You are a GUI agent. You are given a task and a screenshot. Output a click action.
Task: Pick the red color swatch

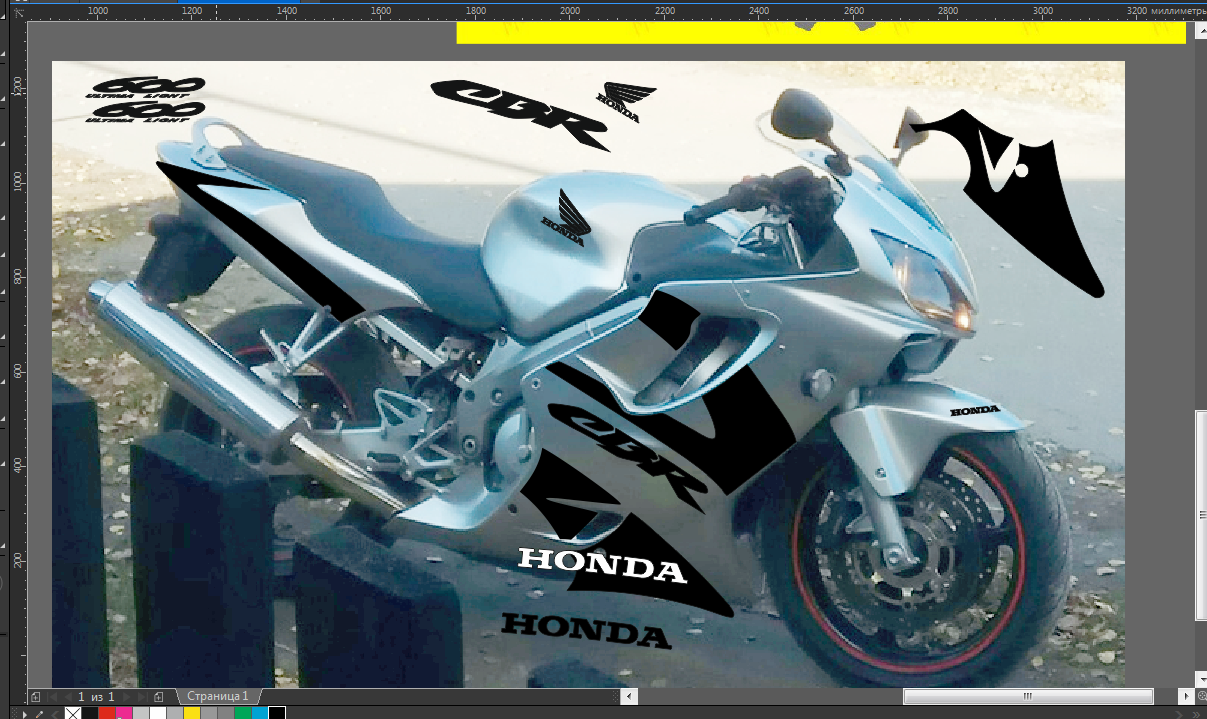(x=107, y=713)
